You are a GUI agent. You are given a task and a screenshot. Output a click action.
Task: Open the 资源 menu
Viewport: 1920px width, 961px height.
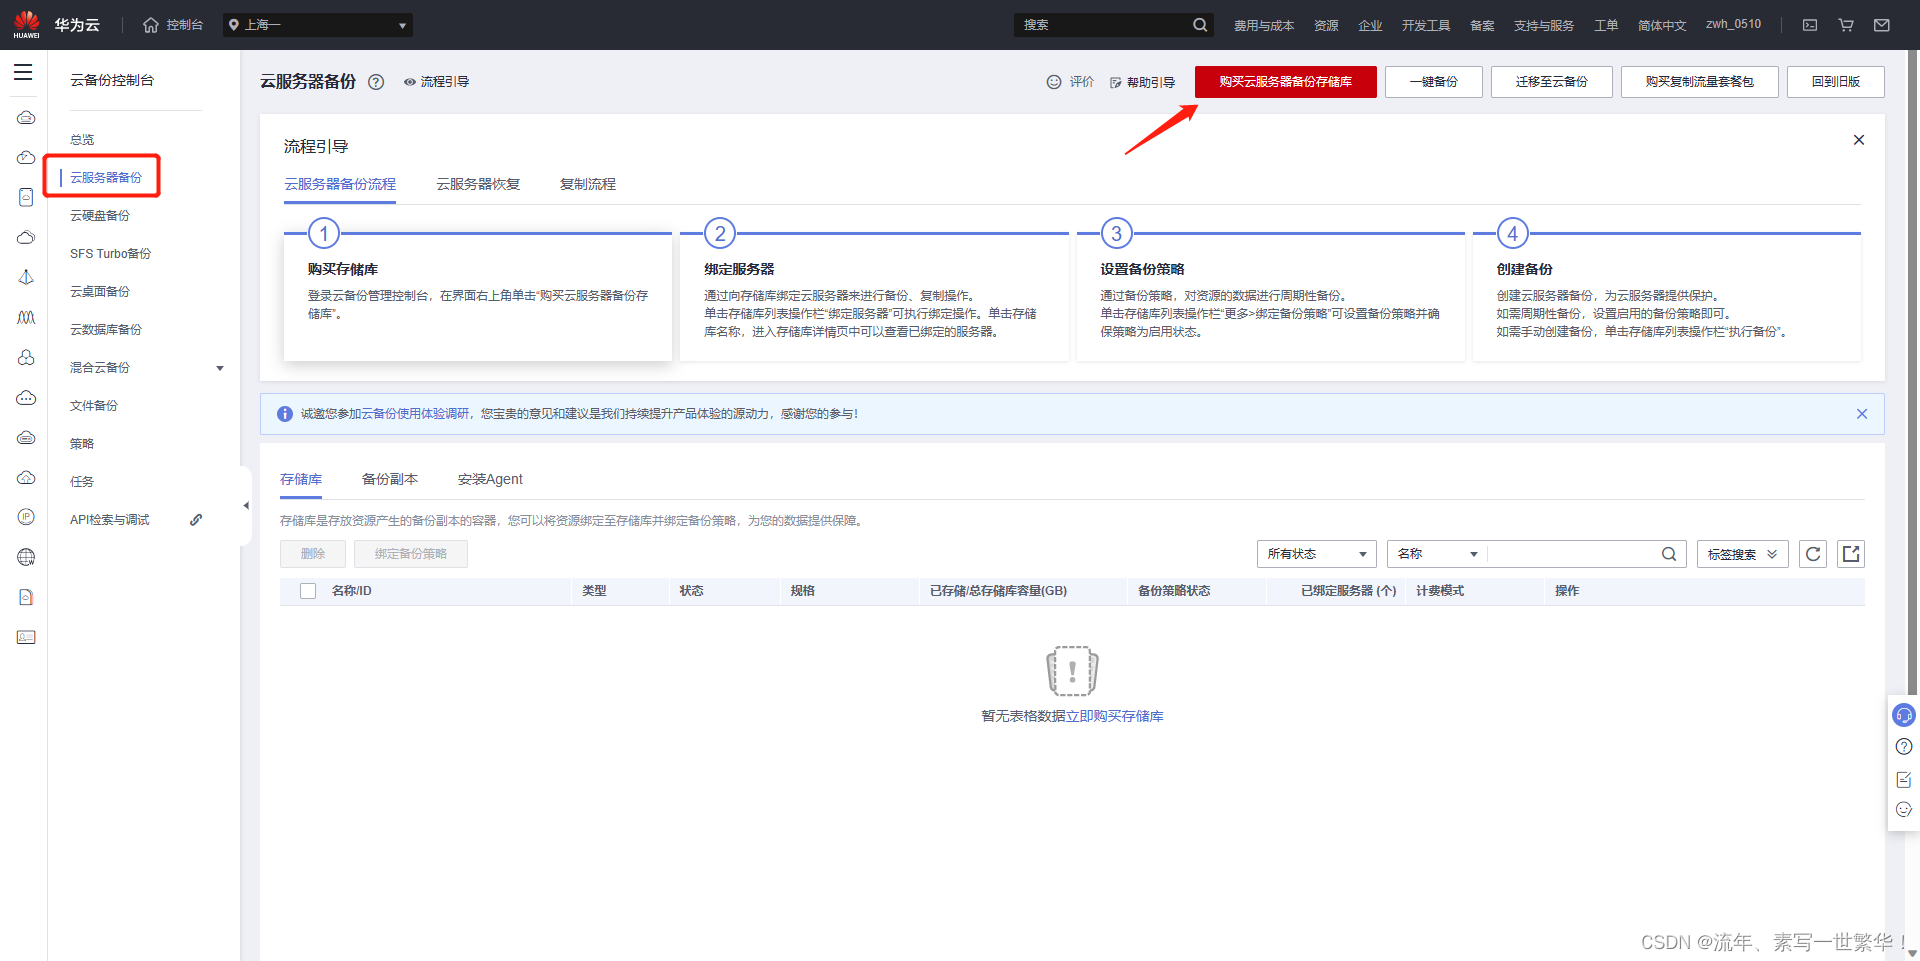point(1326,25)
